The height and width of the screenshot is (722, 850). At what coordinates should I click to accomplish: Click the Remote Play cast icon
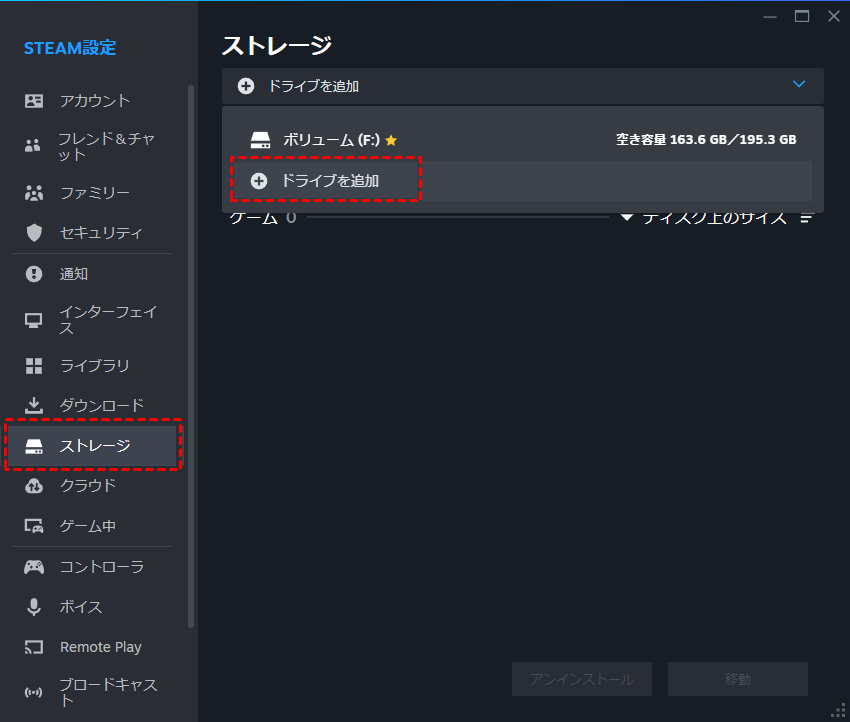34,647
